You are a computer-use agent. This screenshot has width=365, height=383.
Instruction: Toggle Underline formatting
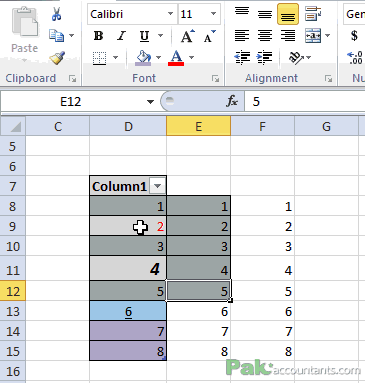click(144, 36)
